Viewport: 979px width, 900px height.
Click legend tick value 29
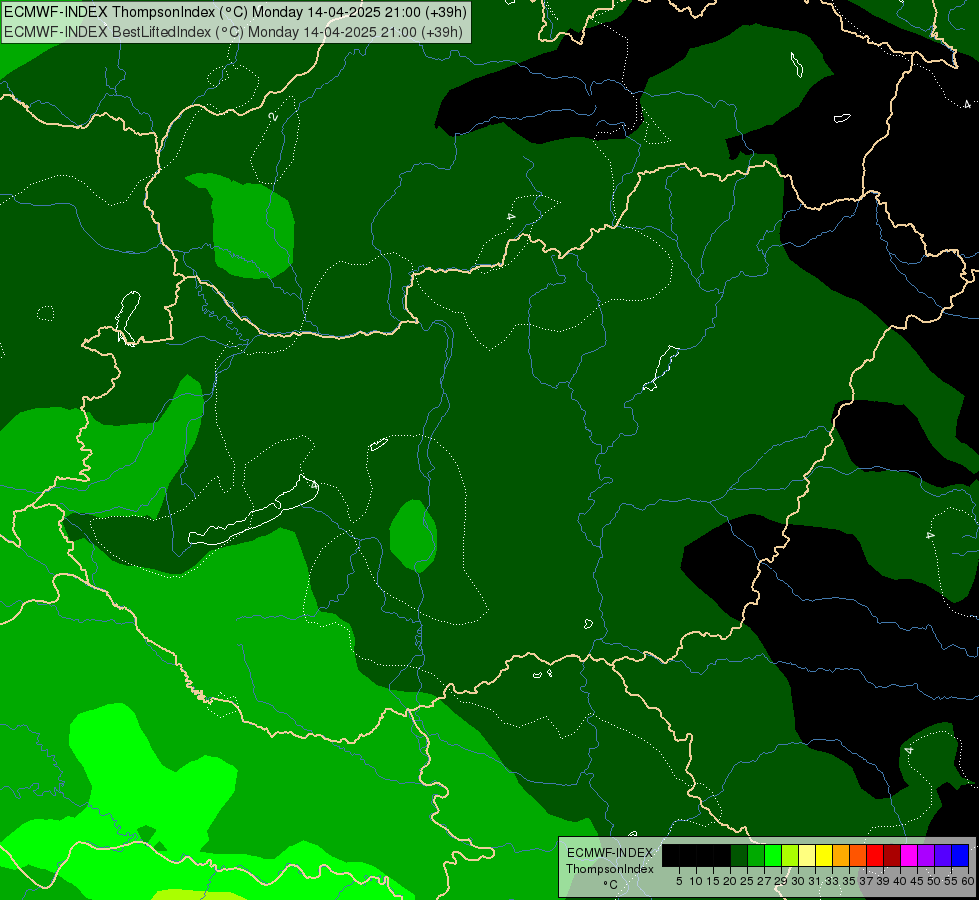(781, 881)
